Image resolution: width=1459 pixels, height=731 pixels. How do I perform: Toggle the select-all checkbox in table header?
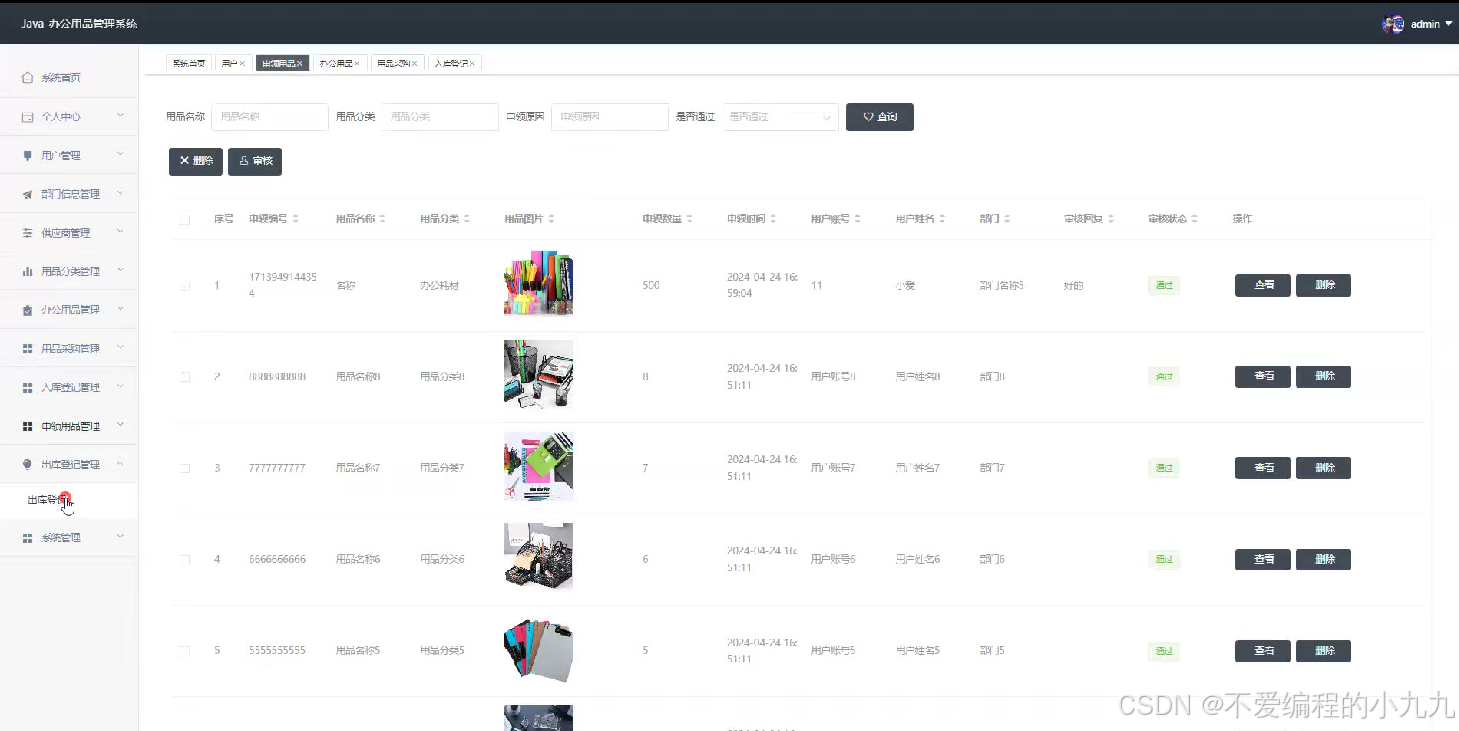click(185, 219)
